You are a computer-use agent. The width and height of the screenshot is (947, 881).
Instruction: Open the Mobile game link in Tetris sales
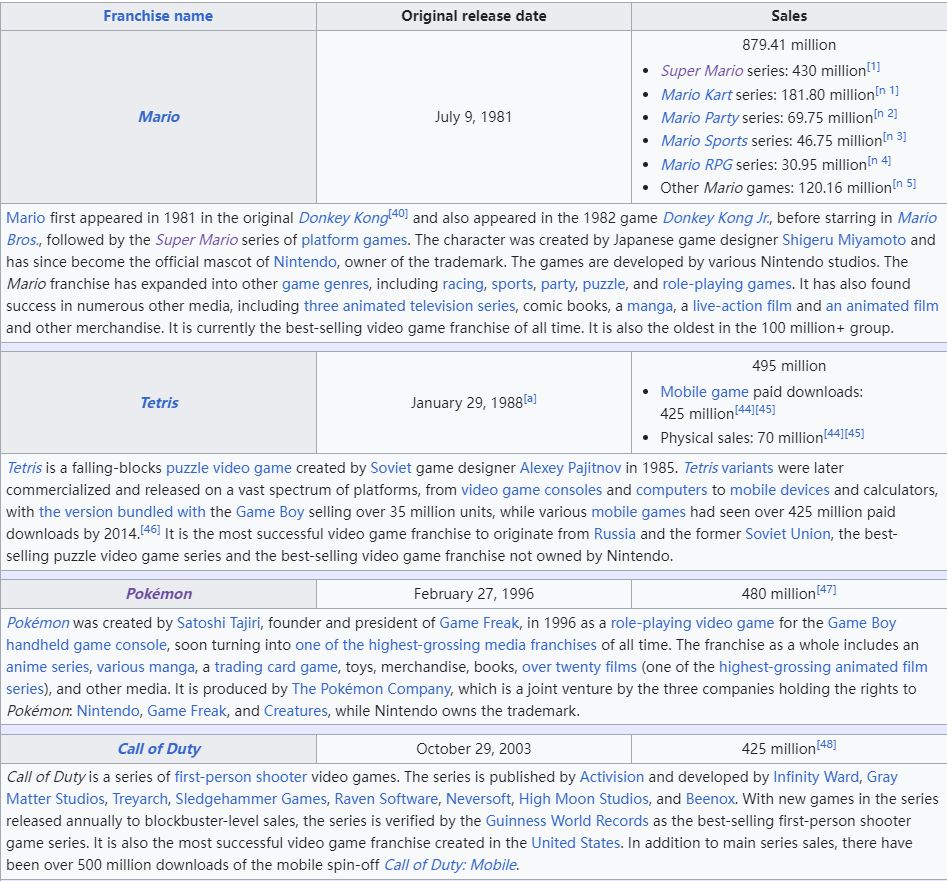(704, 392)
